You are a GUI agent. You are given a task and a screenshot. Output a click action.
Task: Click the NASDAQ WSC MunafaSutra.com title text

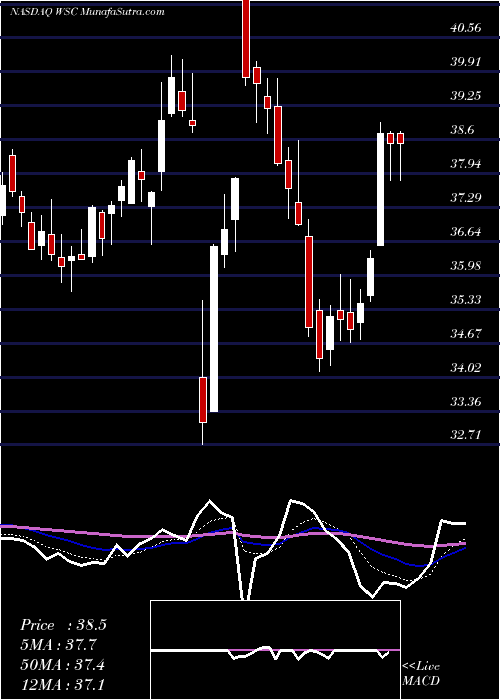pos(87,12)
